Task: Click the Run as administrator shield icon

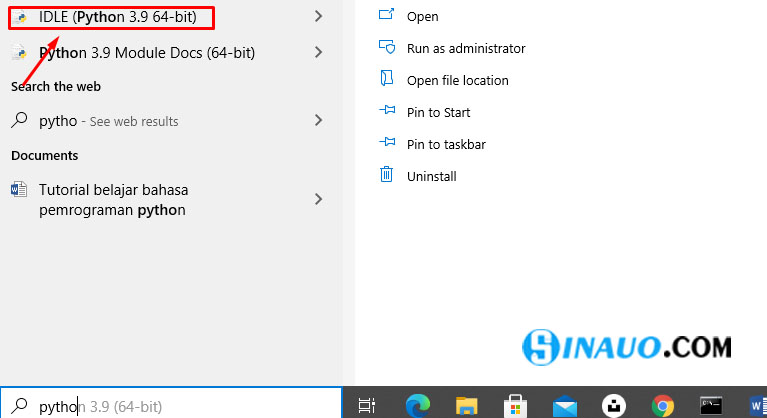Action: [387, 47]
